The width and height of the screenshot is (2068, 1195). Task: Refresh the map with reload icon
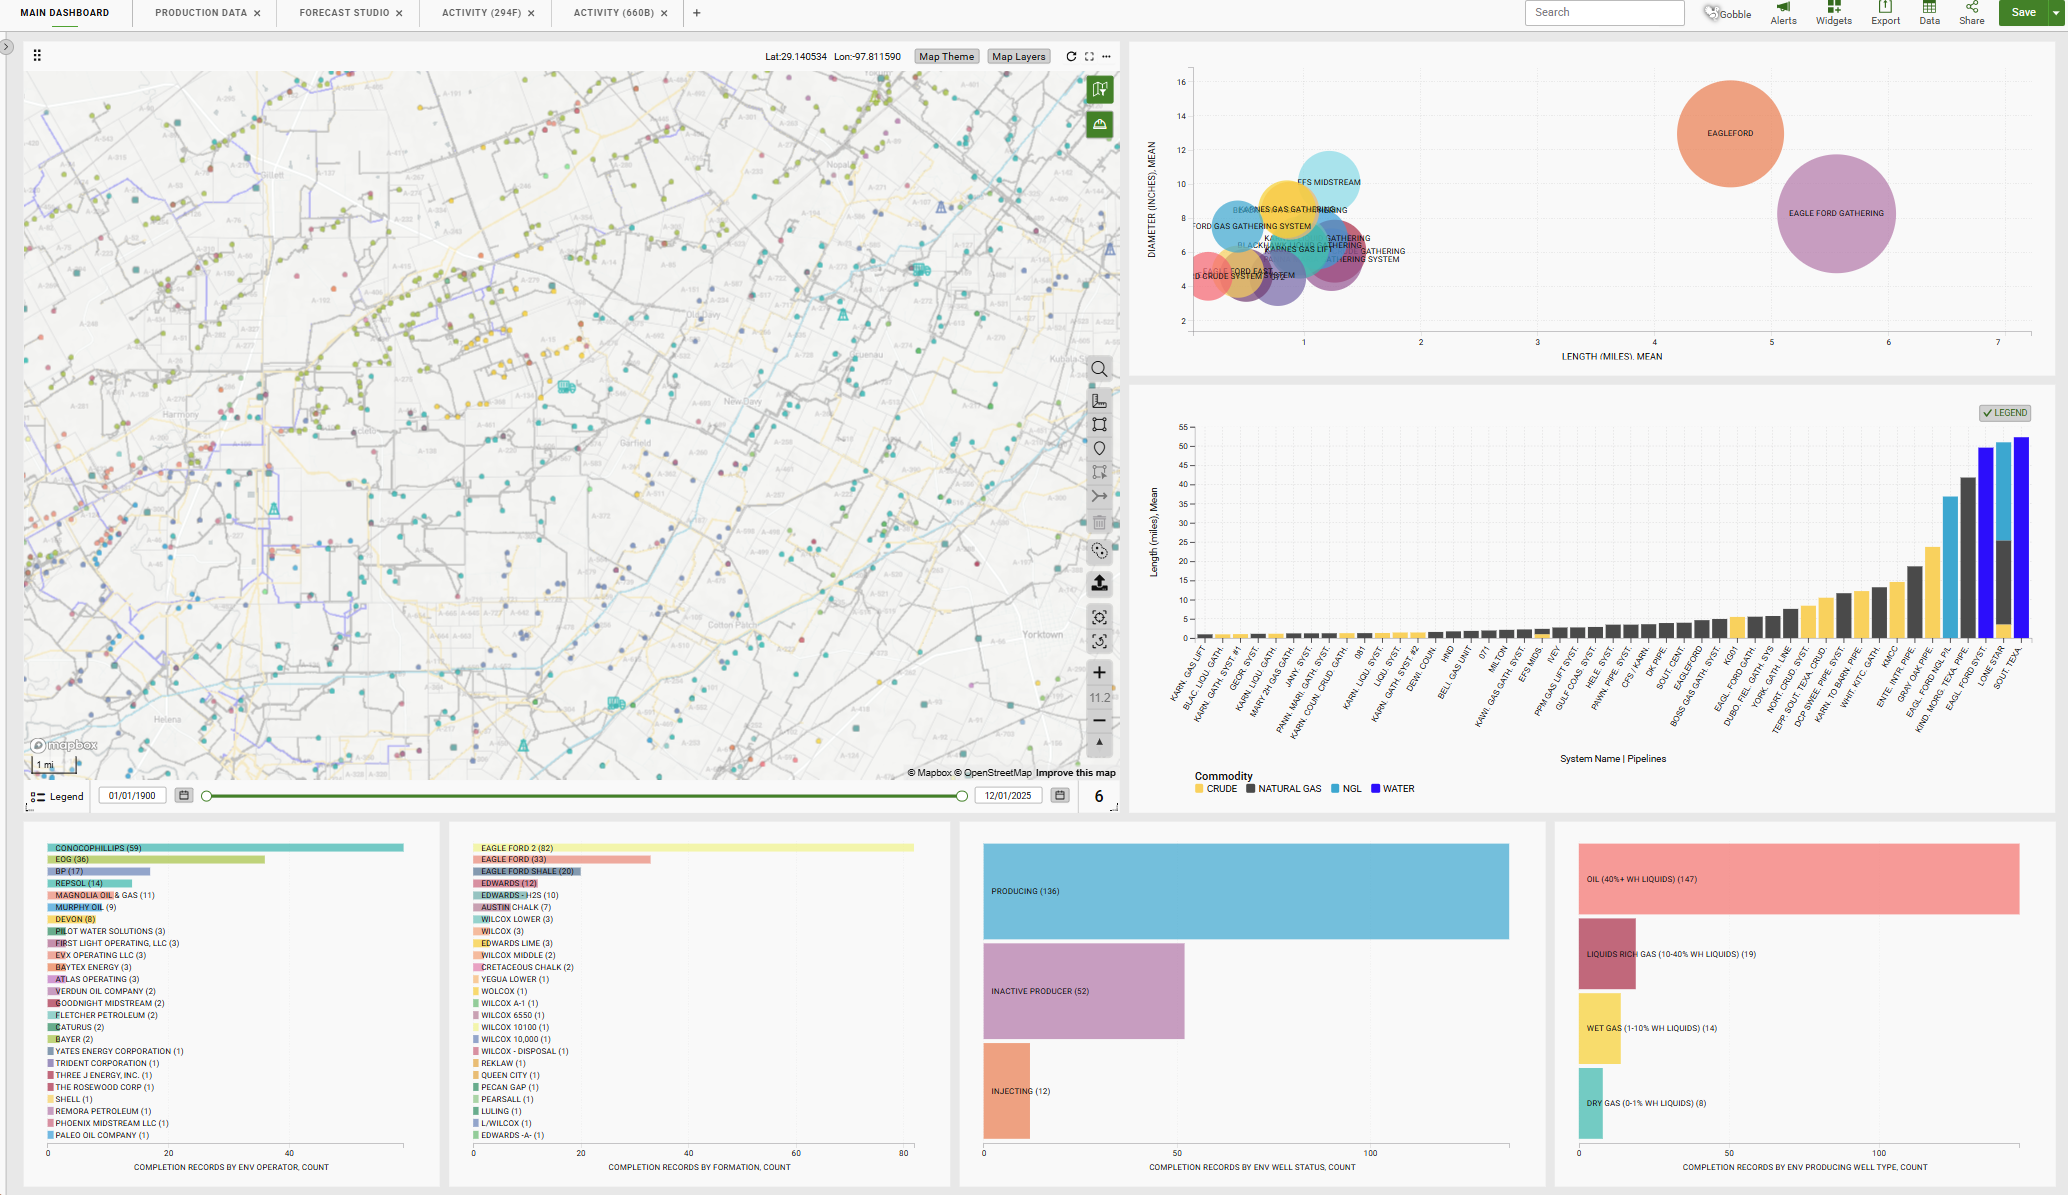coord(1071,57)
